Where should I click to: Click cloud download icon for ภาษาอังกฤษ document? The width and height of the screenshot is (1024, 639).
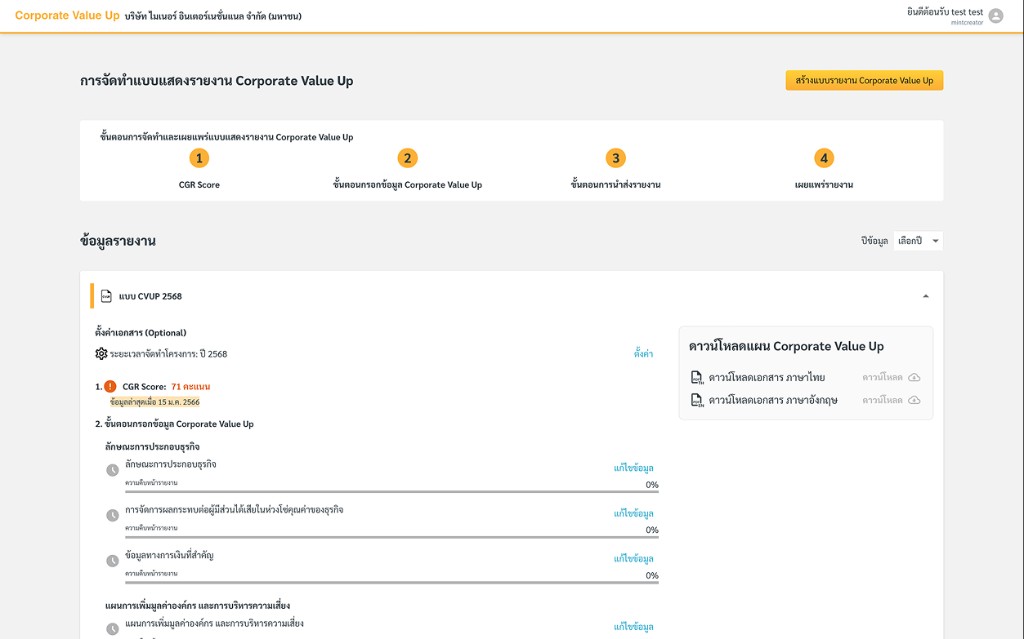[914, 400]
